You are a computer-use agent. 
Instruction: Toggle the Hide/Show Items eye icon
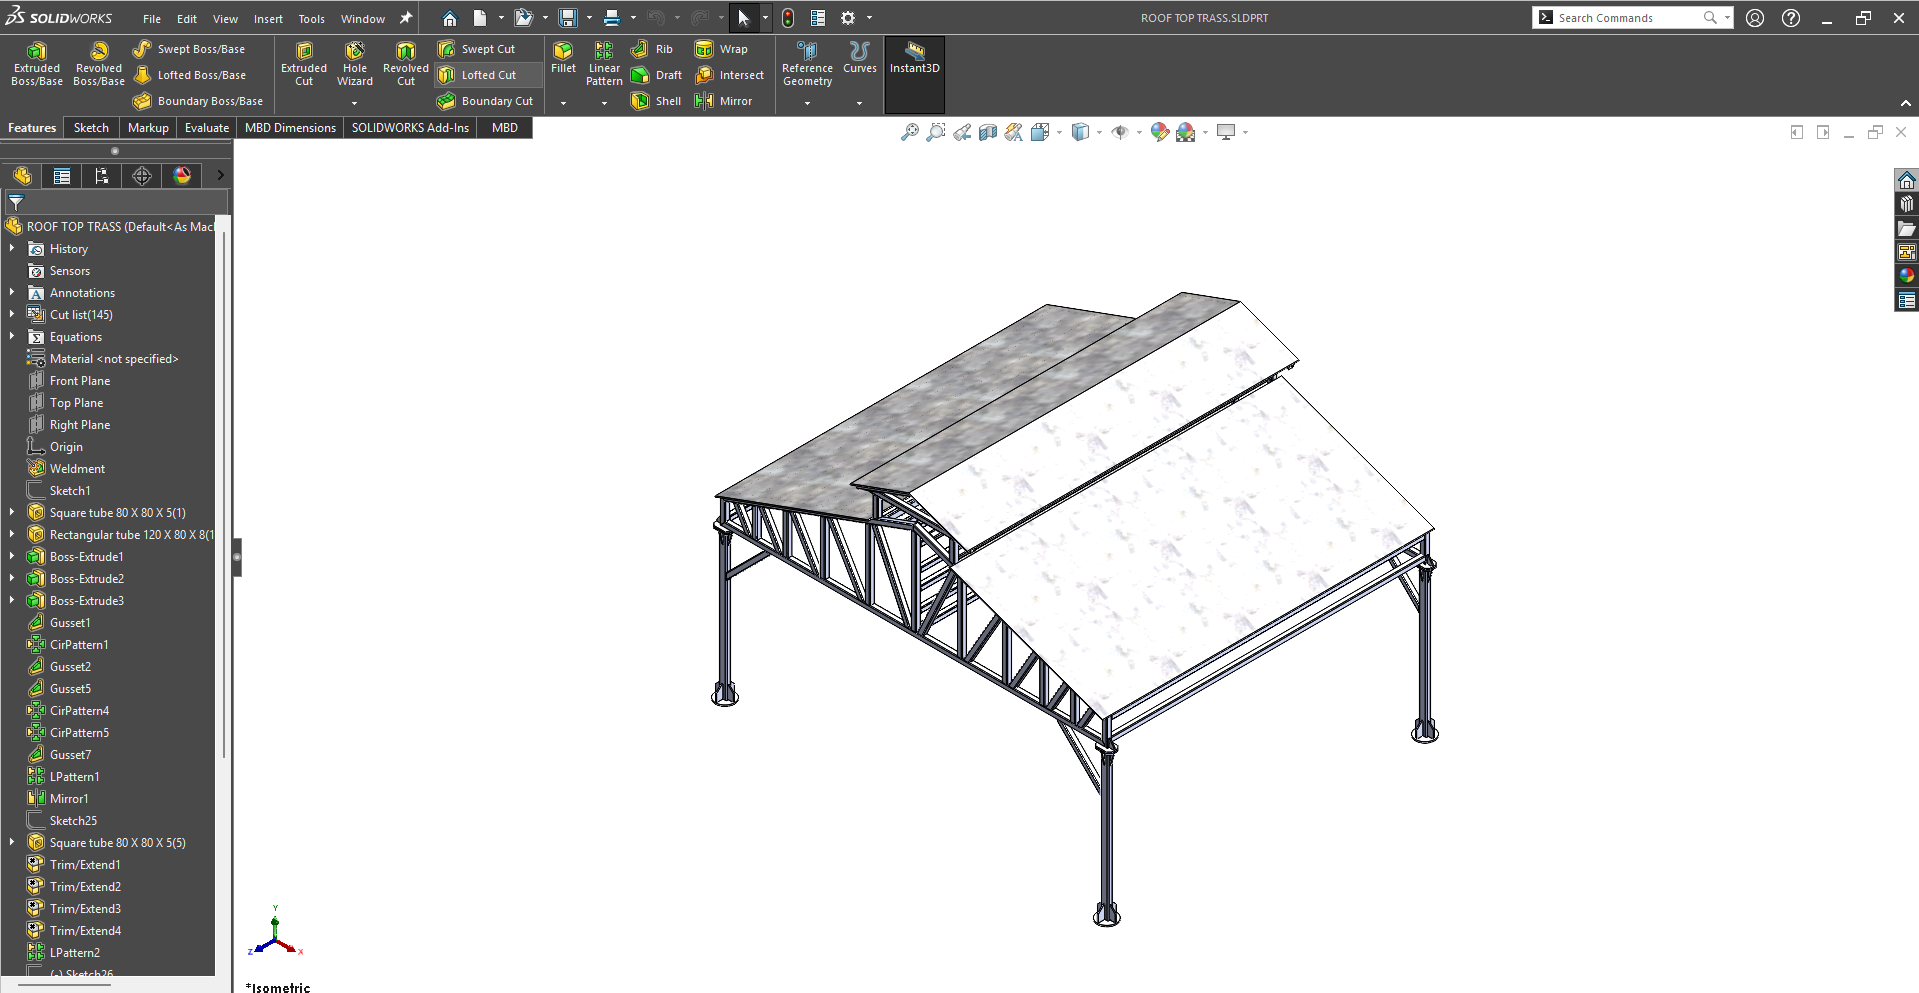tap(1120, 132)
